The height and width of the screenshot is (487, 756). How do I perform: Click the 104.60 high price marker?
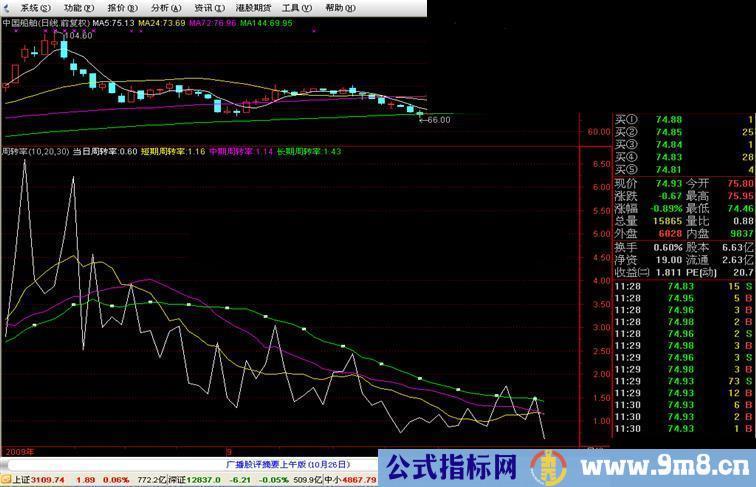pyautogui.click(x=77, y=36)
